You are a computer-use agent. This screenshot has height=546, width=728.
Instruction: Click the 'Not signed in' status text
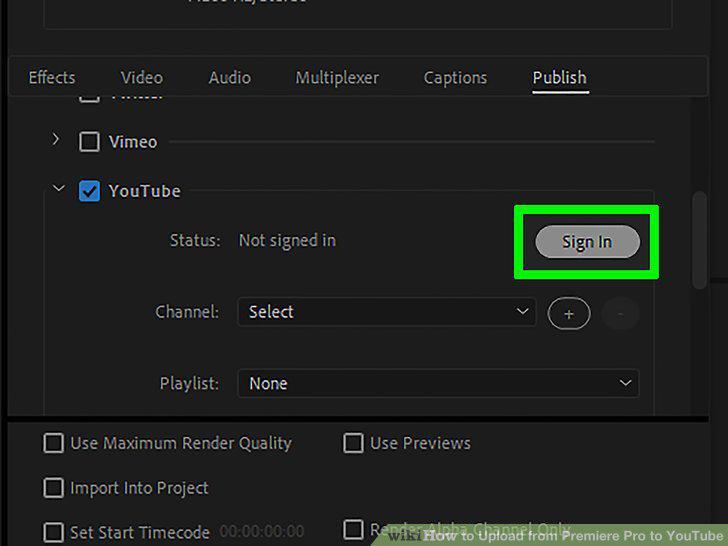(x=287, y=240)
